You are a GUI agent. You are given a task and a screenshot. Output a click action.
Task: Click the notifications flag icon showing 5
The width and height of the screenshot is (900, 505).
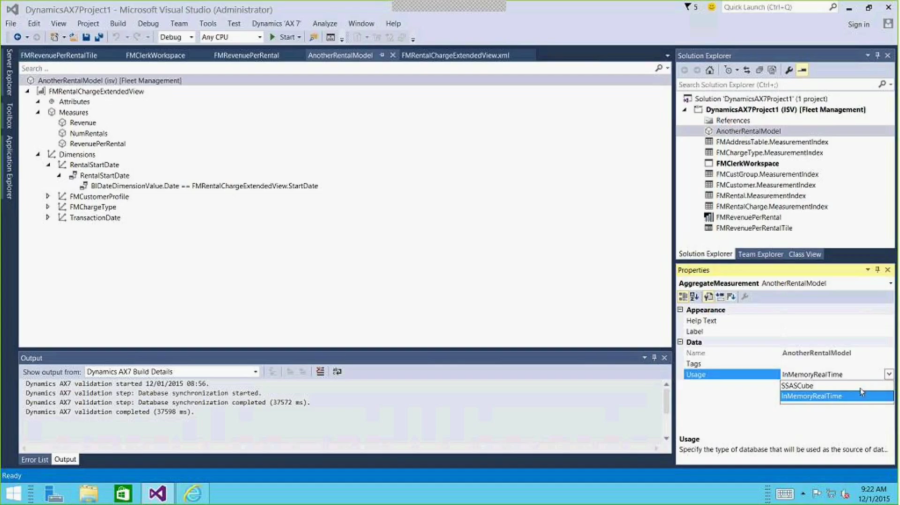pos(690,7)
